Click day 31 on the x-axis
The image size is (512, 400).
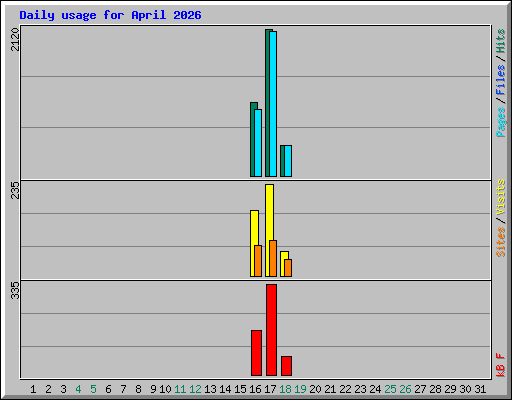480,389
